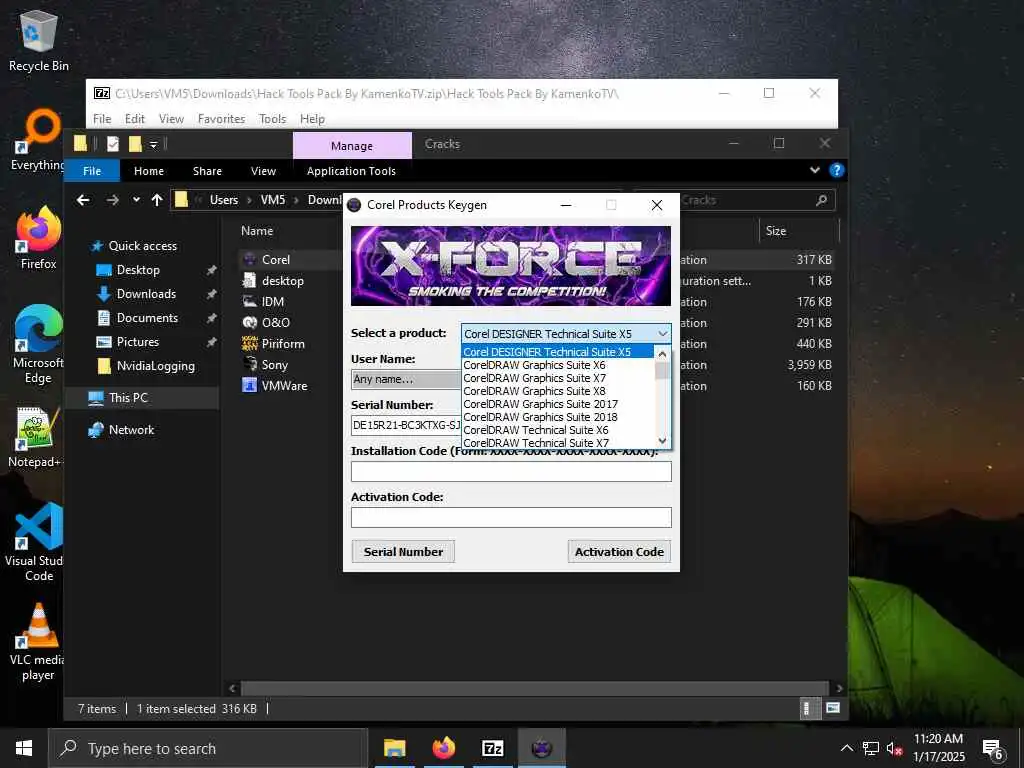This screenshot has width=1024, height=768.
Task: Open 7-Zip Help menu
Action: [x=312, y=119]
